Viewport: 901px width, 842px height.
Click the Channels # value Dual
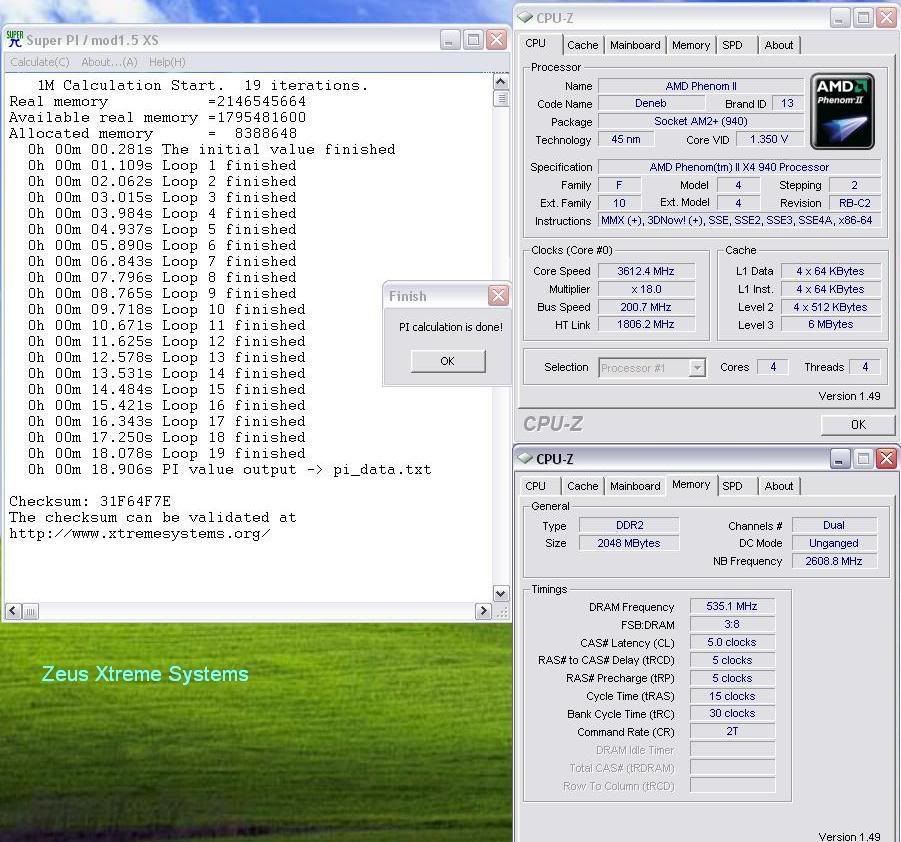[x=834, y=525]
